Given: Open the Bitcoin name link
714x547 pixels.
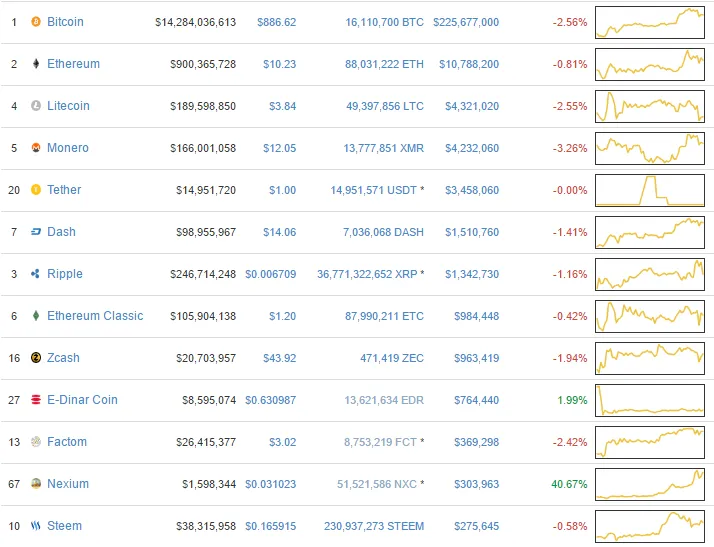Looking at the screenshot, I should point(65,21).
